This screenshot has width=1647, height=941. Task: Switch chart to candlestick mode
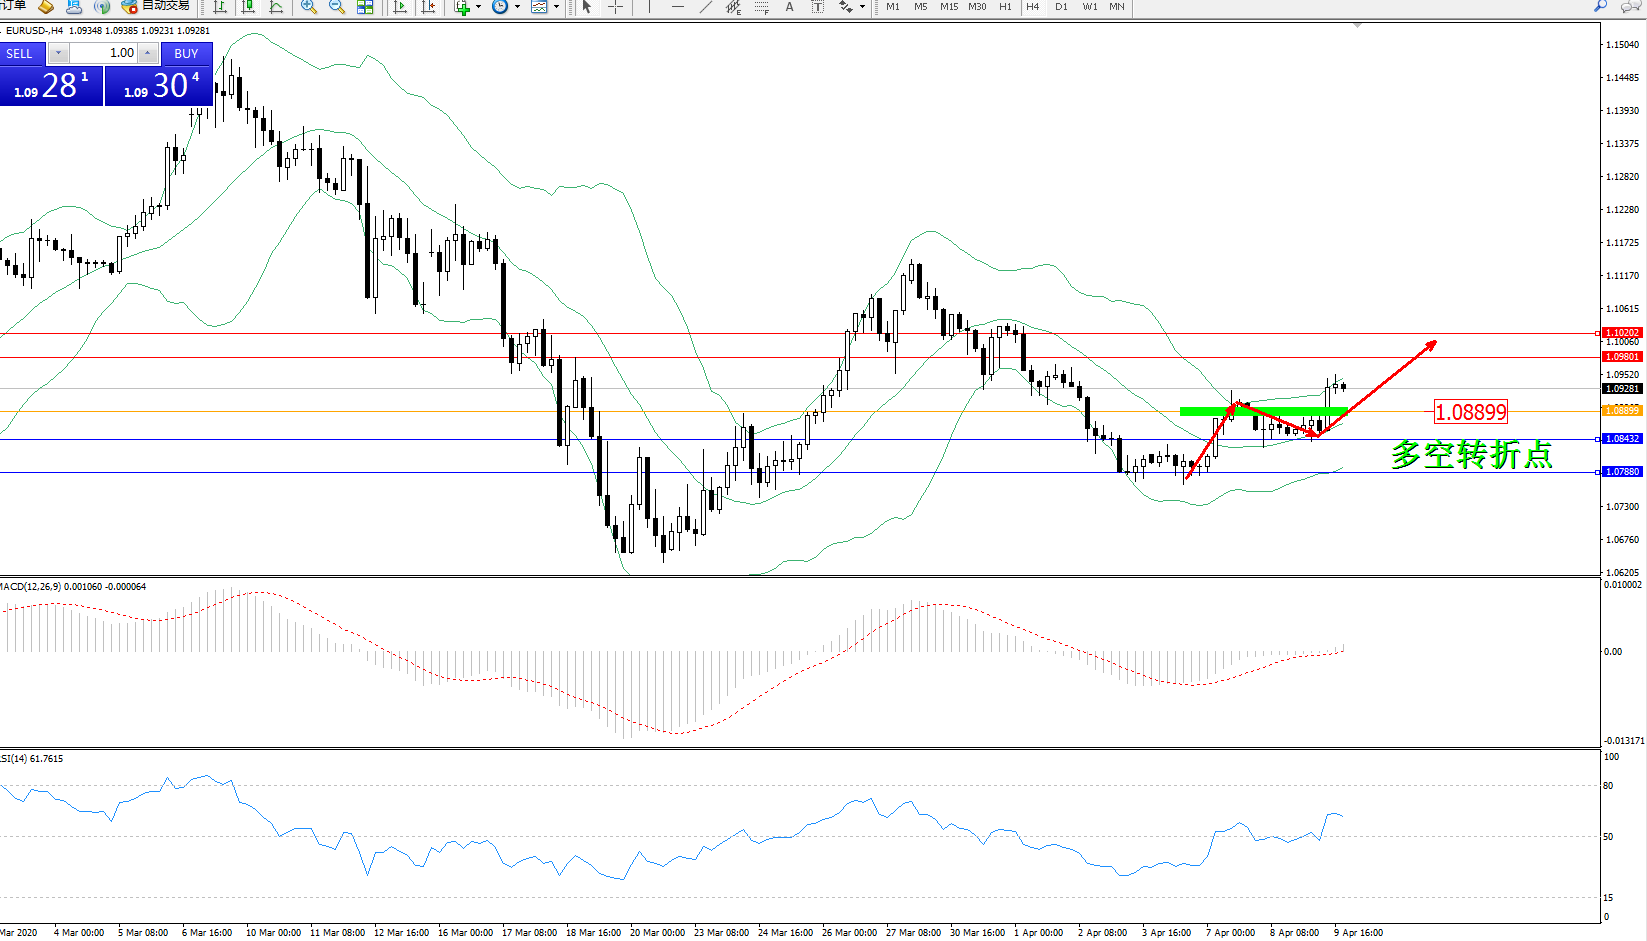248,7
